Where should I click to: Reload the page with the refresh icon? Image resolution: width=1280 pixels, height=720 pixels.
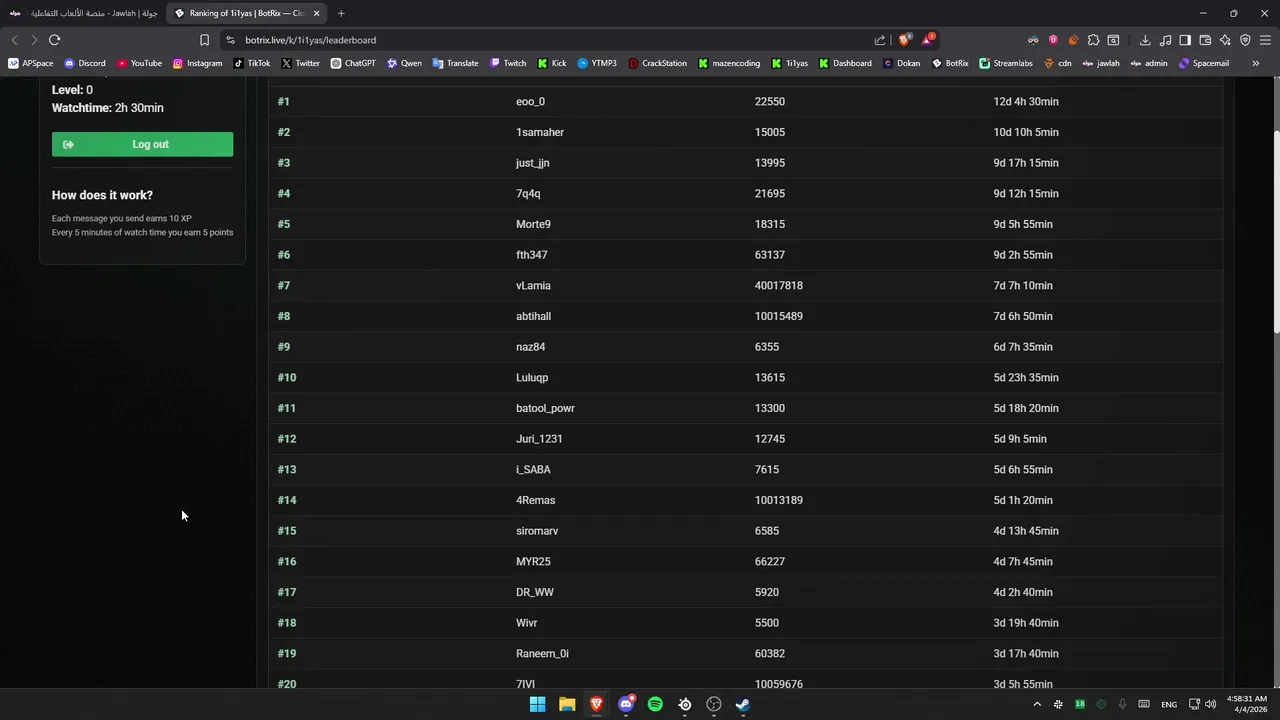[x=54, y=40]
